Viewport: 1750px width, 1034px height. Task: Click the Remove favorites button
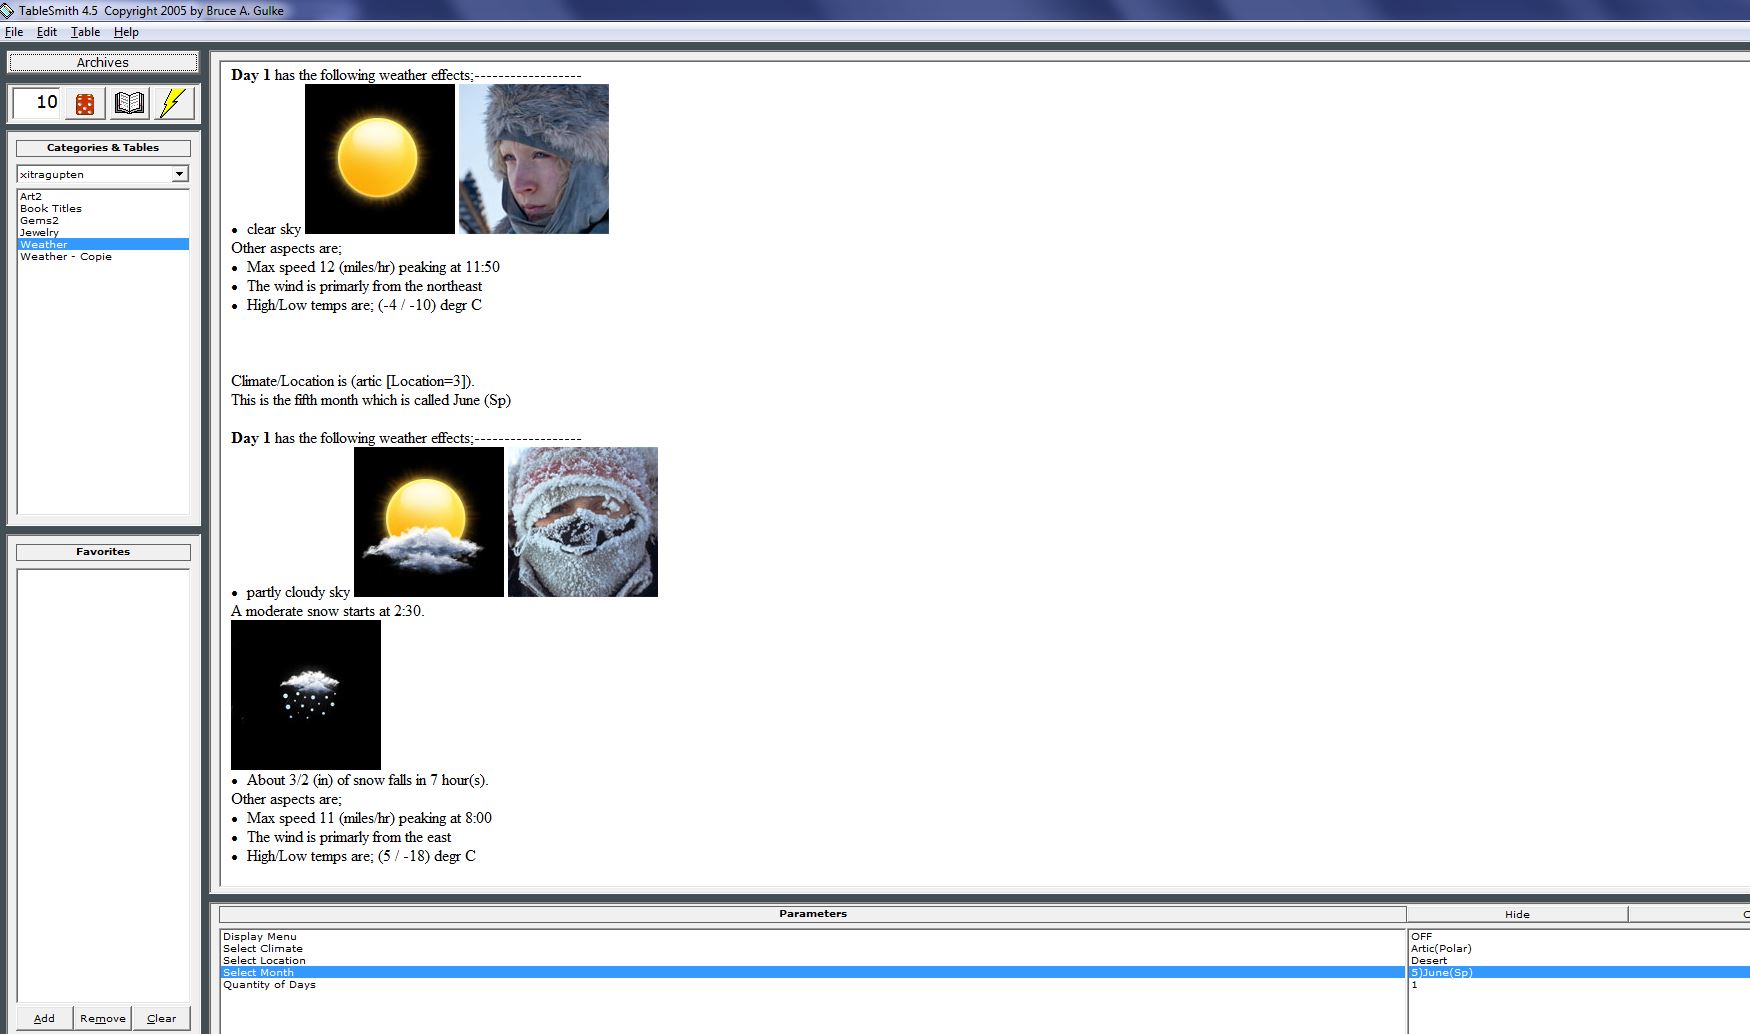103,1018
